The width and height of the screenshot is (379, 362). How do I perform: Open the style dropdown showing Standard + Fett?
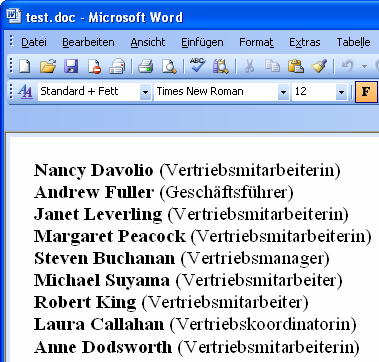pos(145,92)
